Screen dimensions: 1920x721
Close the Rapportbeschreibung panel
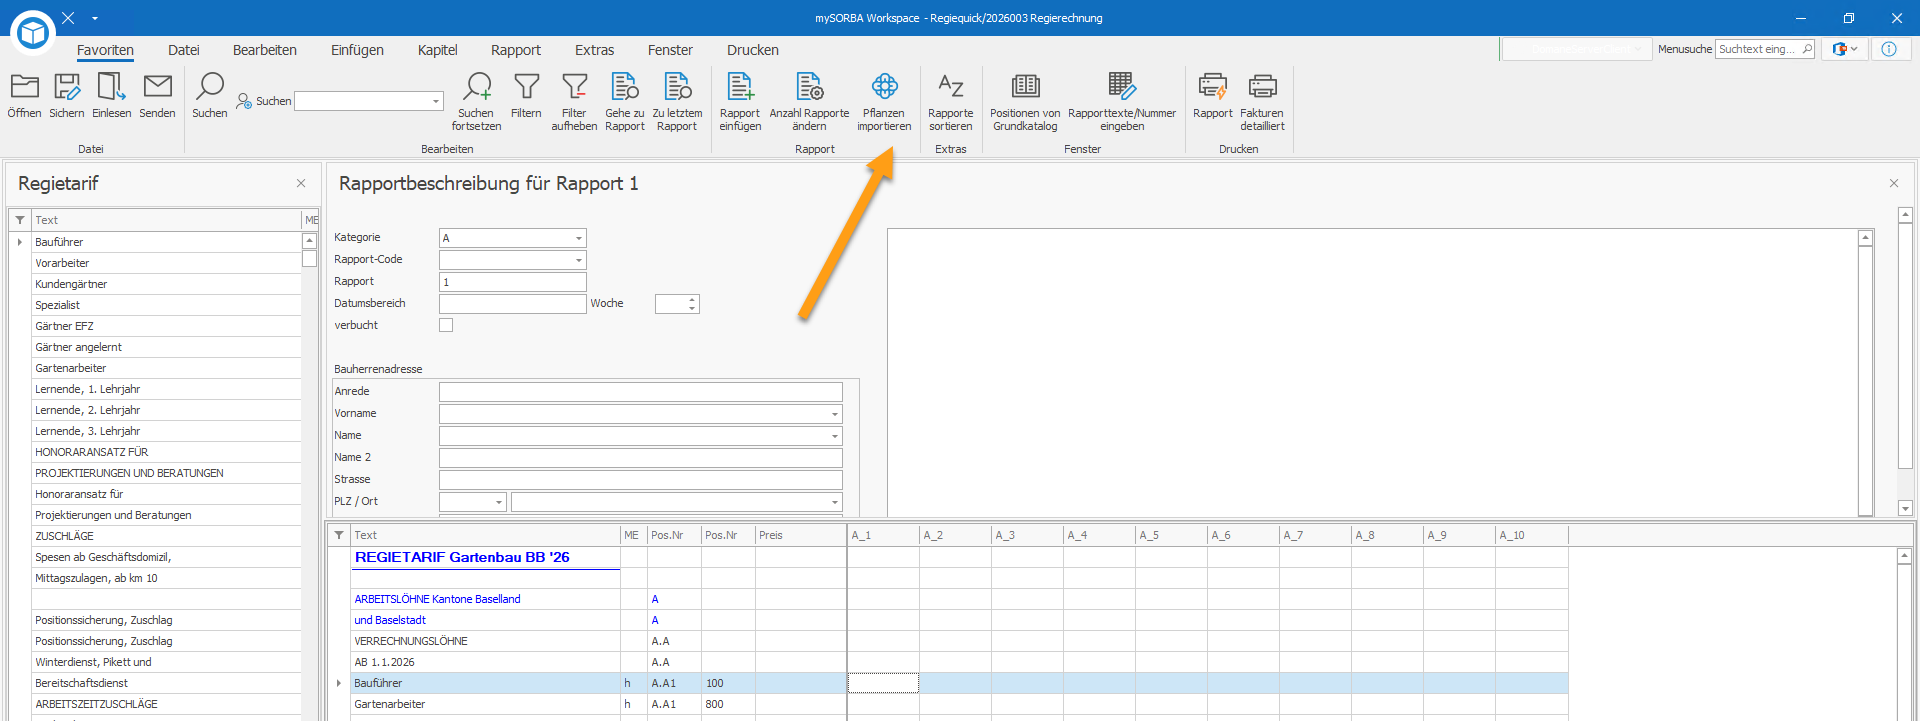coord(1894,183)
